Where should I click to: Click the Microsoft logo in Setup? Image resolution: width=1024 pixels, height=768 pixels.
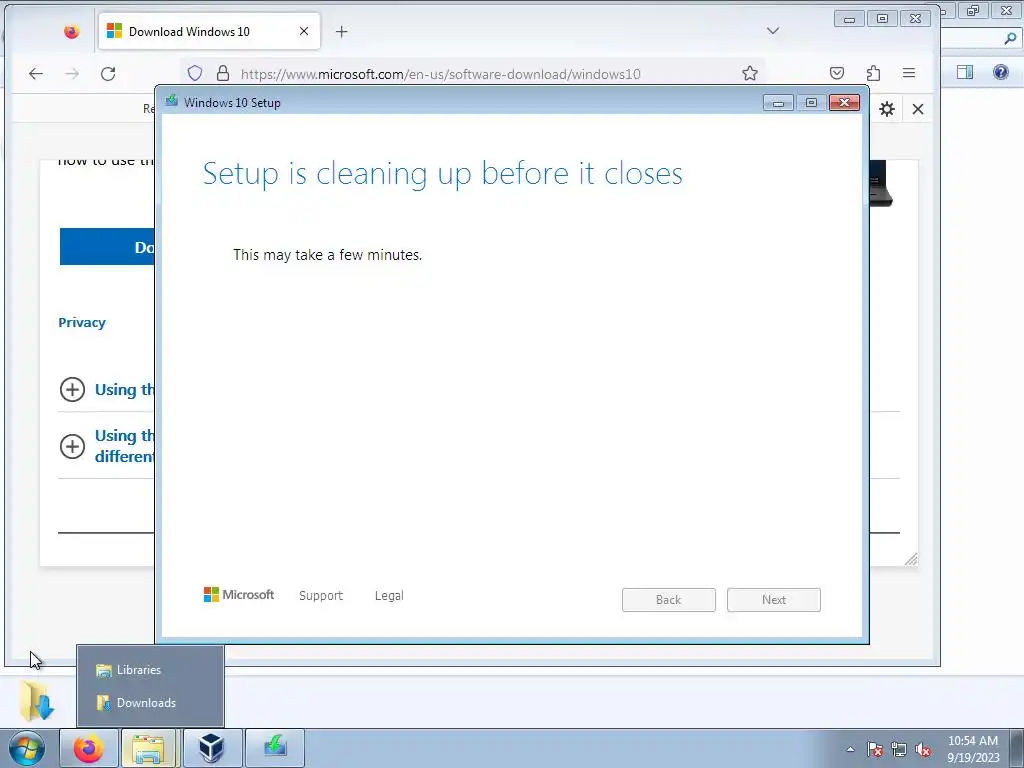coord(239,595)
